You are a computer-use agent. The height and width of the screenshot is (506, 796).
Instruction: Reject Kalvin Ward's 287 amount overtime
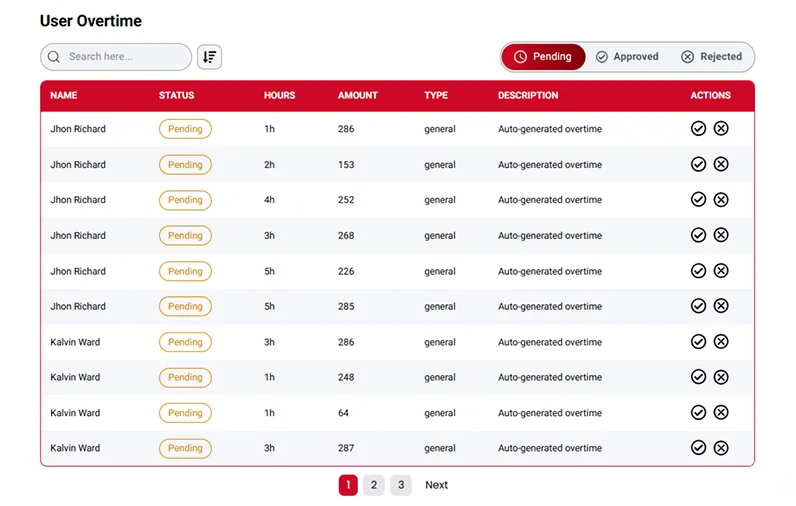tap(721, 448)
